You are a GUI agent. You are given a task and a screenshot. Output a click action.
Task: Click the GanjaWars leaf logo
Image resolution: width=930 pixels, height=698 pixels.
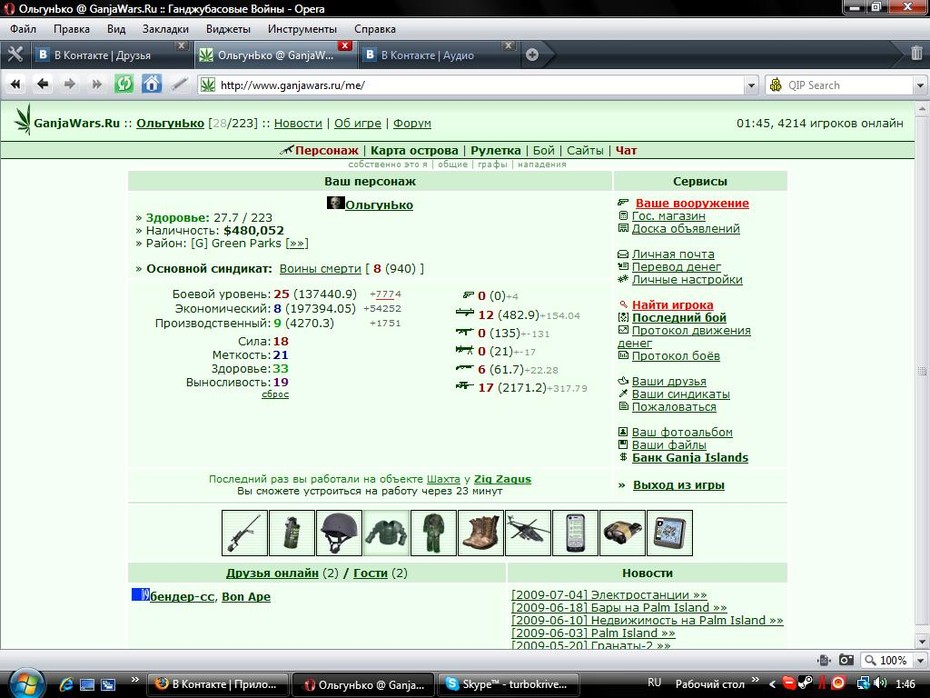point(23,119)
